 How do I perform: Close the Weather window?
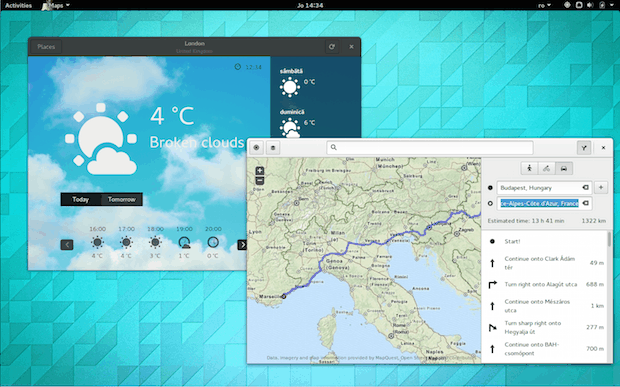351,47
